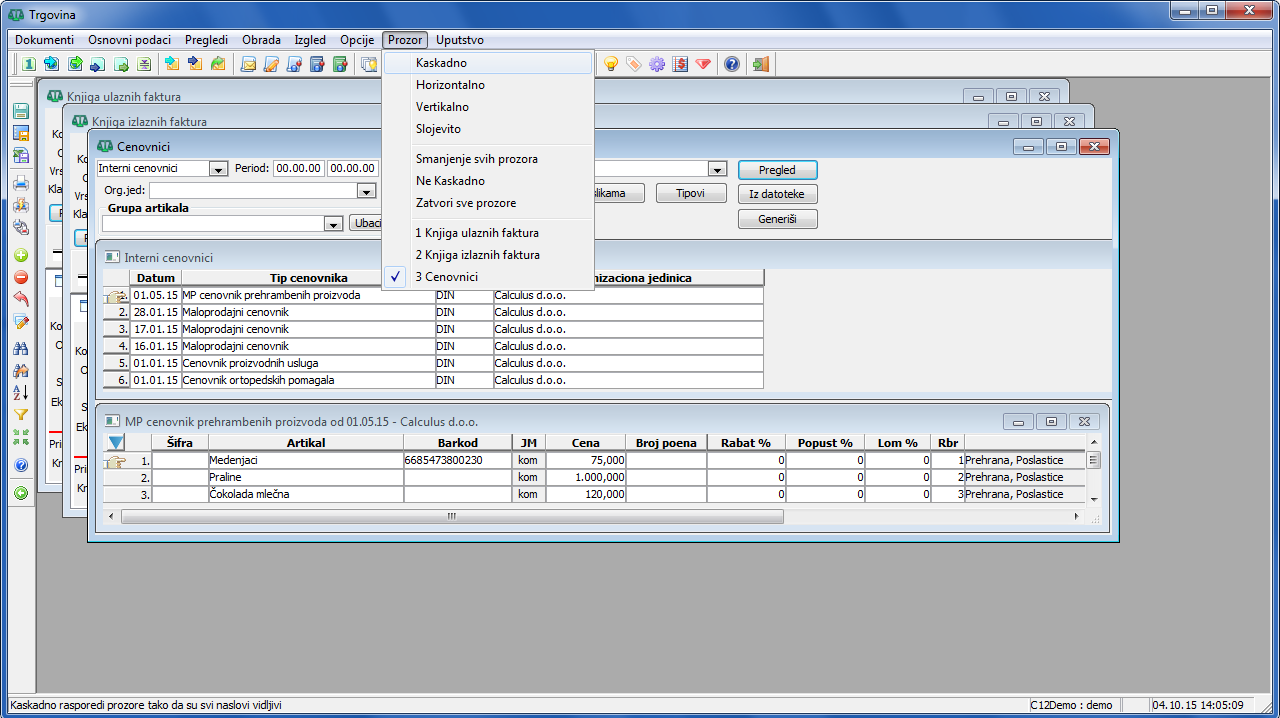1280x718 pixels.
Task: Click the red undo arrow icon
Action: [x=21, y=299]
